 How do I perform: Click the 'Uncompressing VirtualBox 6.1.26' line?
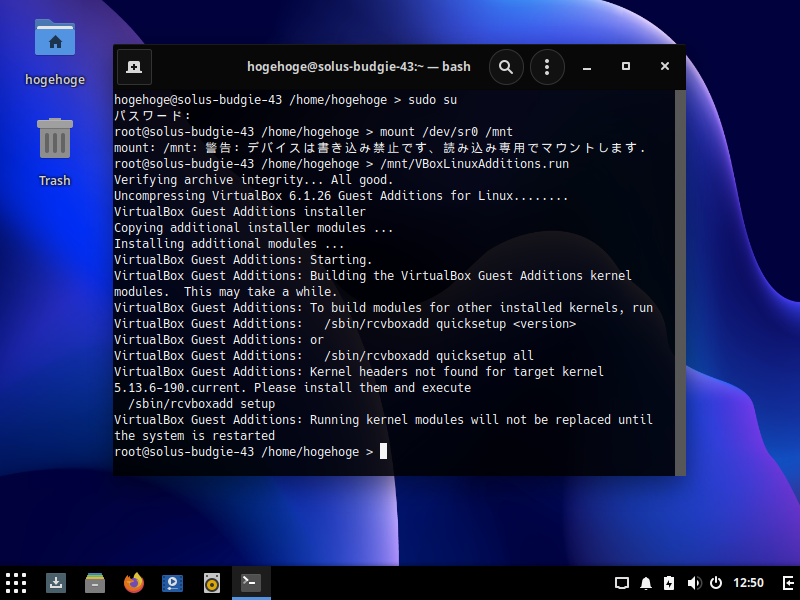coord(341,196)
